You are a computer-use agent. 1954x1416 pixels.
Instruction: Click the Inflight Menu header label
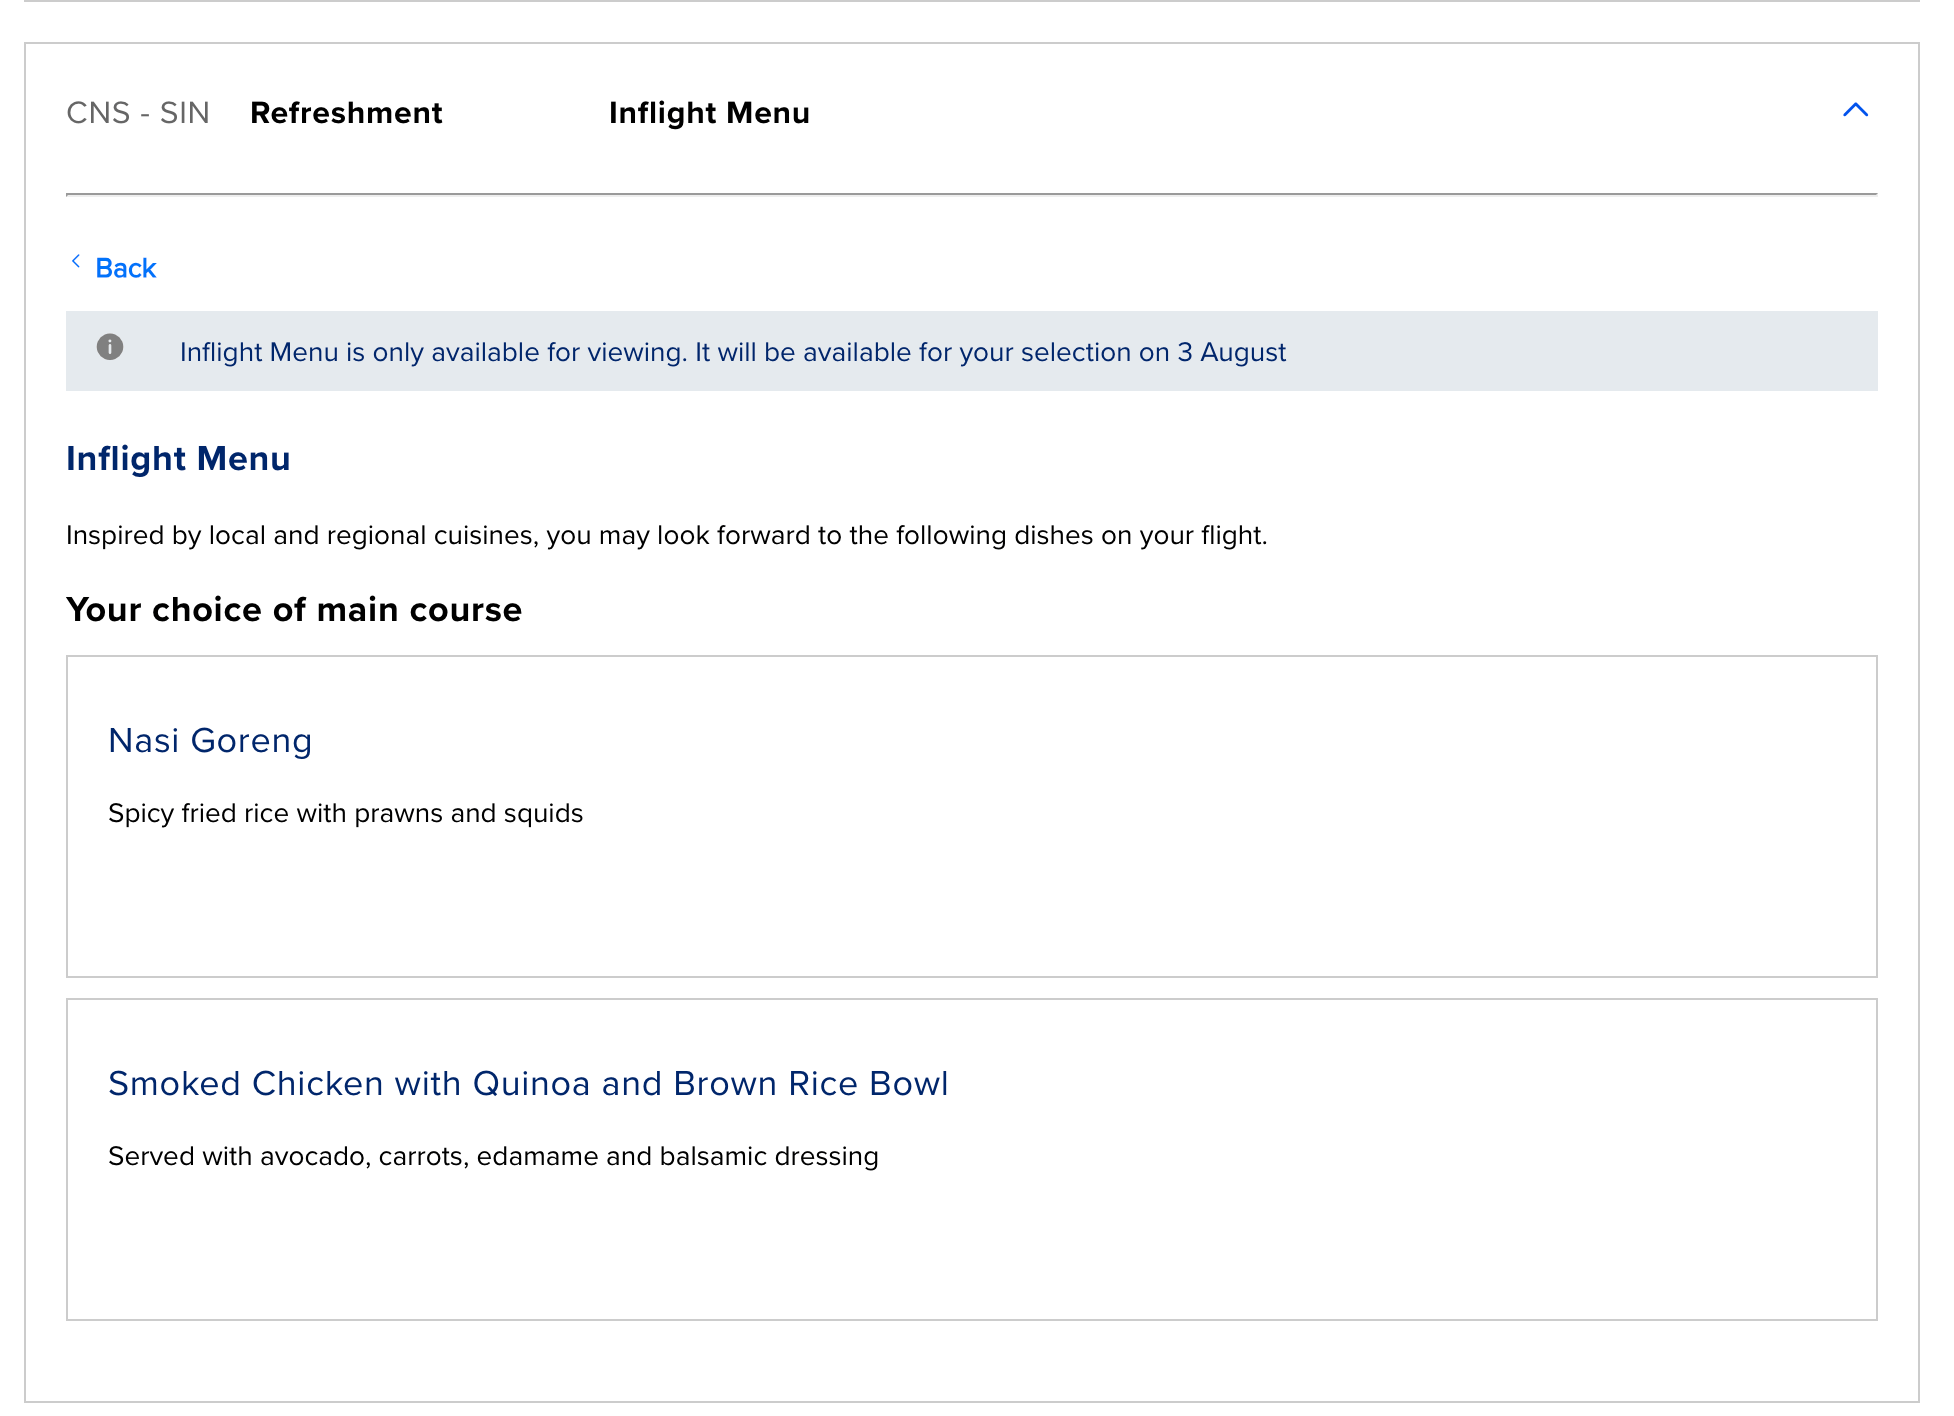click(709, 113)
